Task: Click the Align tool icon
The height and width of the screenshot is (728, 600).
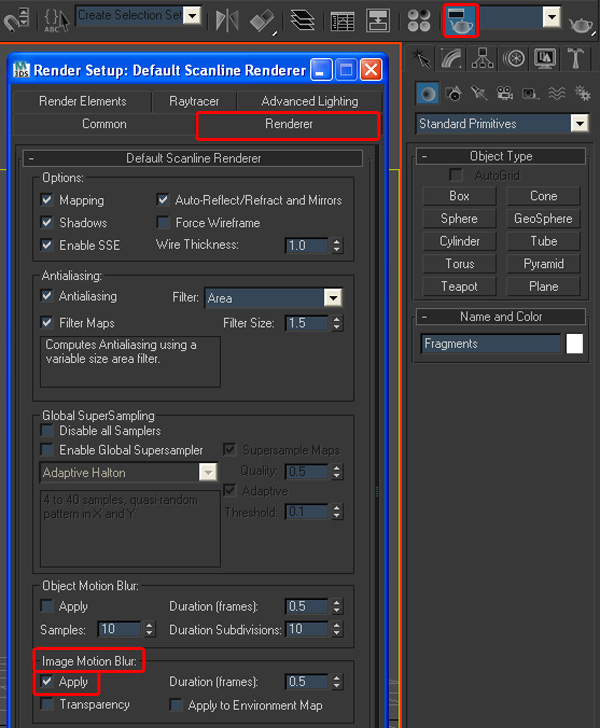Action: point(262,21)
